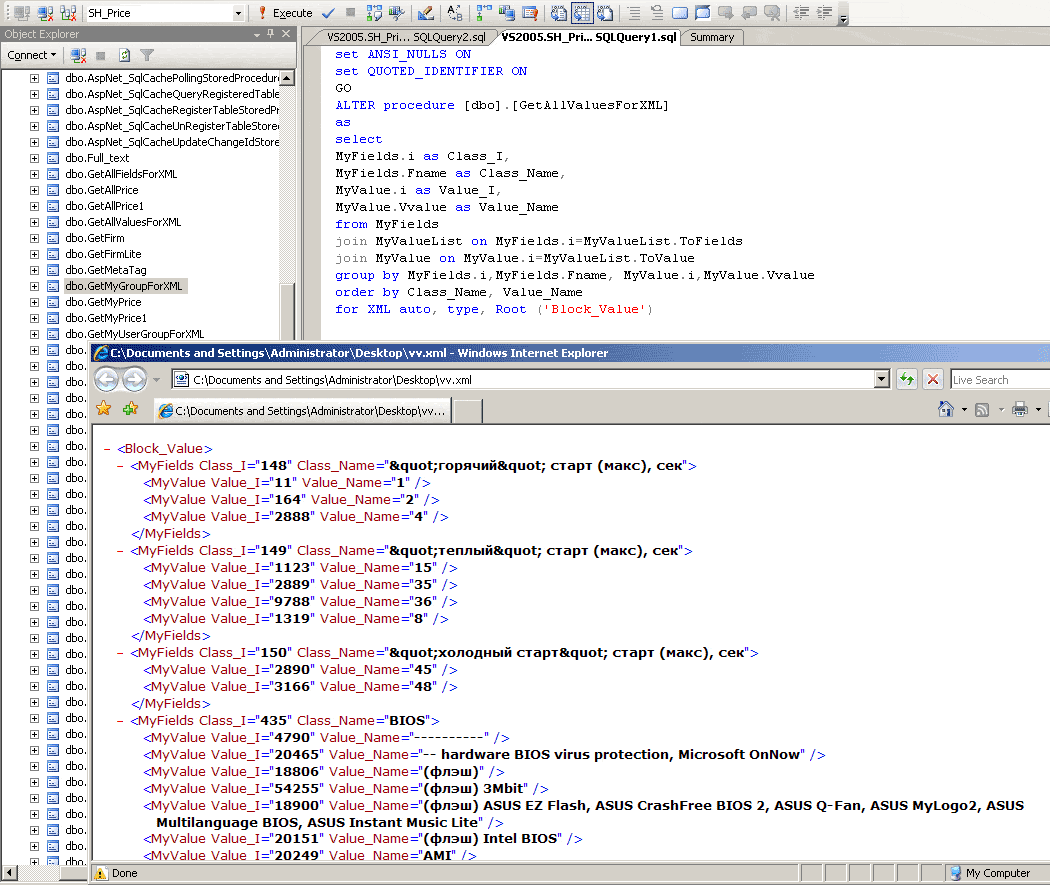Click the IE address bar with vv.xml path
Image resolution: width=1050 pixels, height=885 pixels.
point(523,380)
